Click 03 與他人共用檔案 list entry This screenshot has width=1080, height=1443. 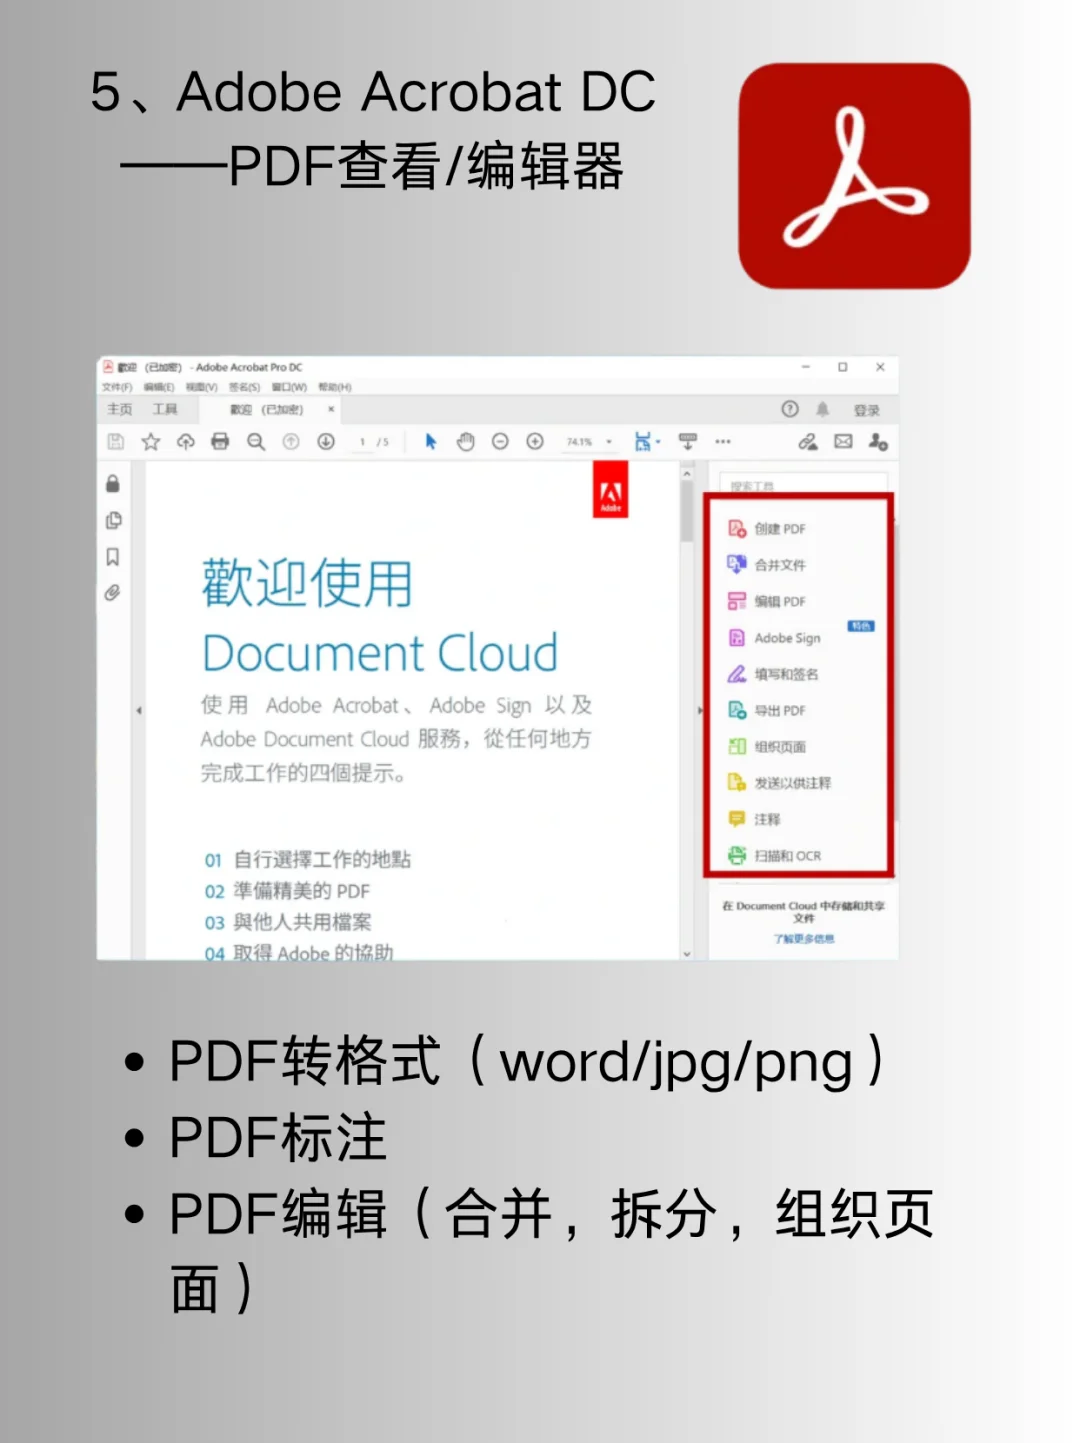click(288, 922)
